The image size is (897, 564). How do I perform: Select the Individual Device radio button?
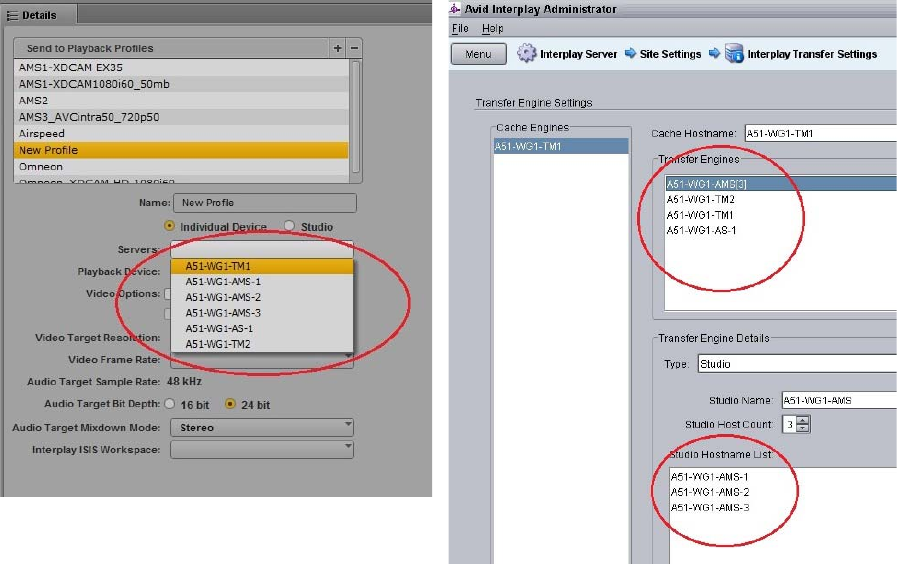pos(169,226)
